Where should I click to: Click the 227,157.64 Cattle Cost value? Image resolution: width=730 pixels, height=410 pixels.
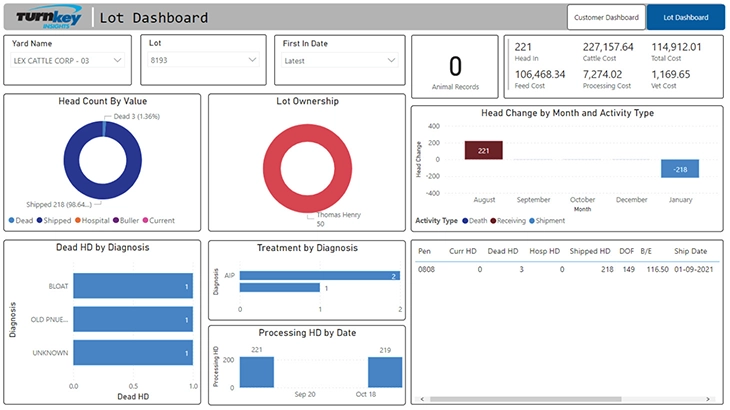(608, 47)
